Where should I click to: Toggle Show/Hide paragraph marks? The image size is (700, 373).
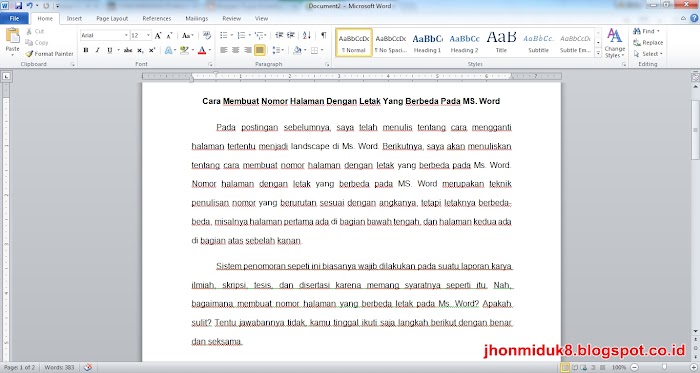[324, 35]
